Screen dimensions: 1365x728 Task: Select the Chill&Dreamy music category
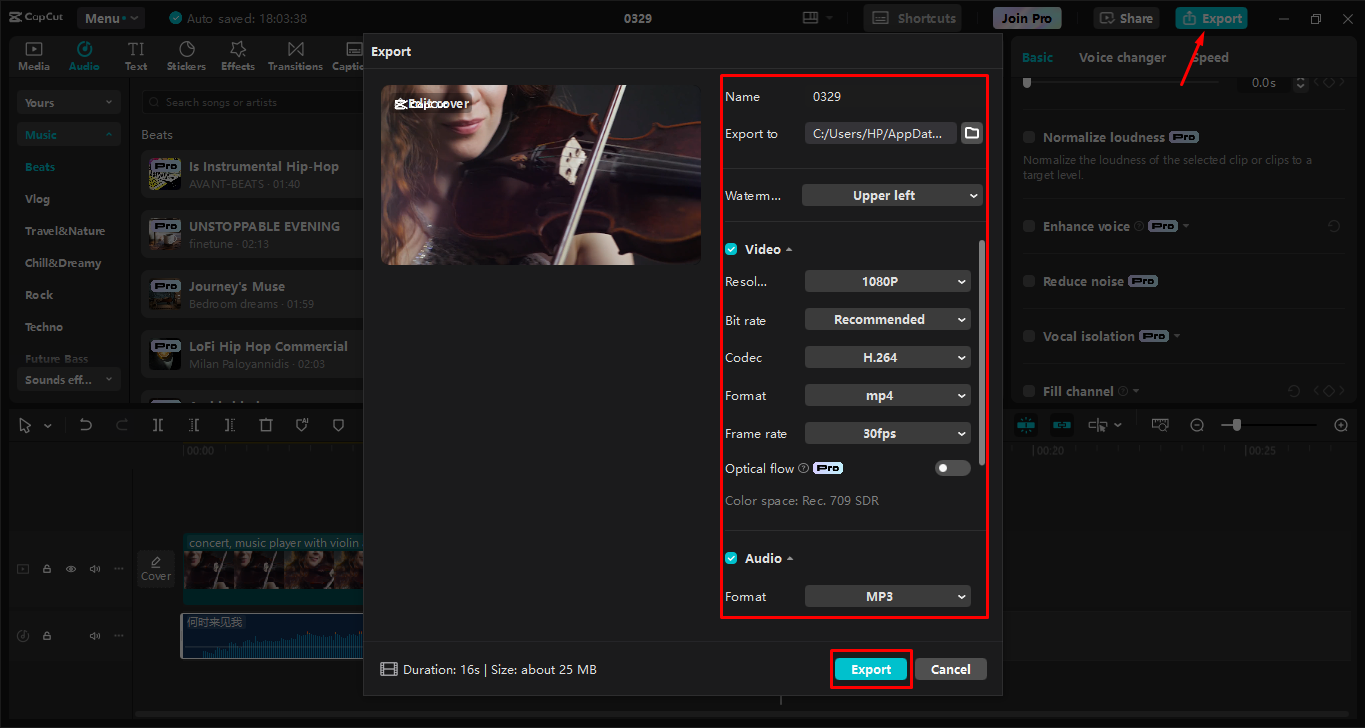(63, 263)
